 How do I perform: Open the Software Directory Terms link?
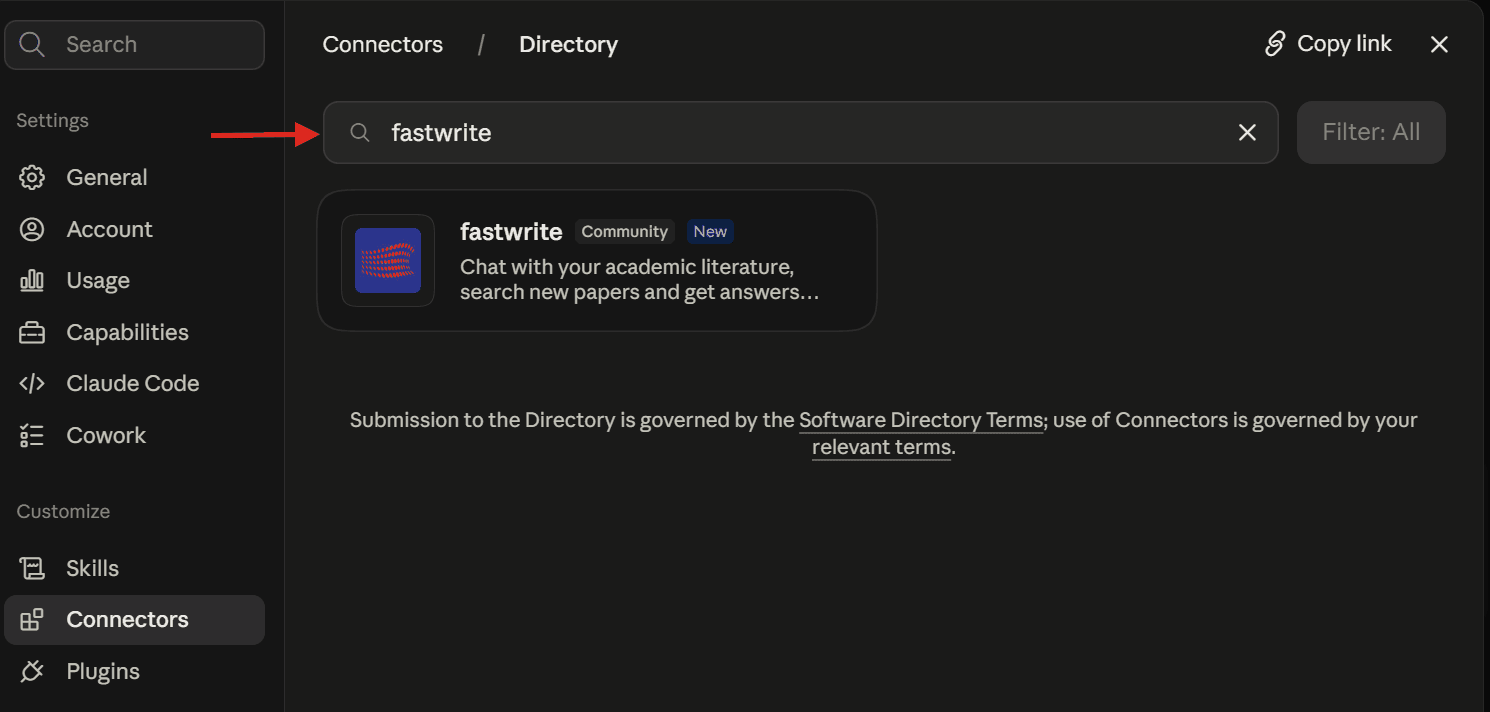pos(921,420)
